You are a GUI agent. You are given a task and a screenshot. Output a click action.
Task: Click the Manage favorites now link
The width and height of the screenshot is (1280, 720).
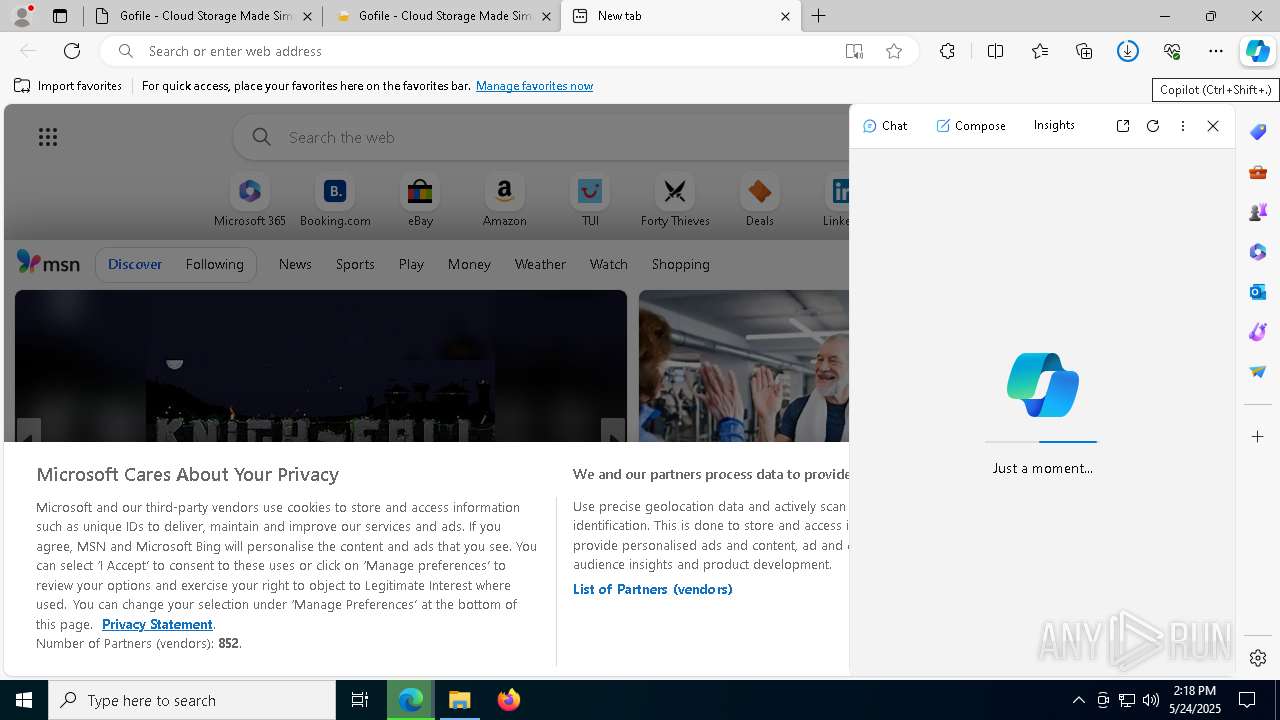tap(534, 86)
